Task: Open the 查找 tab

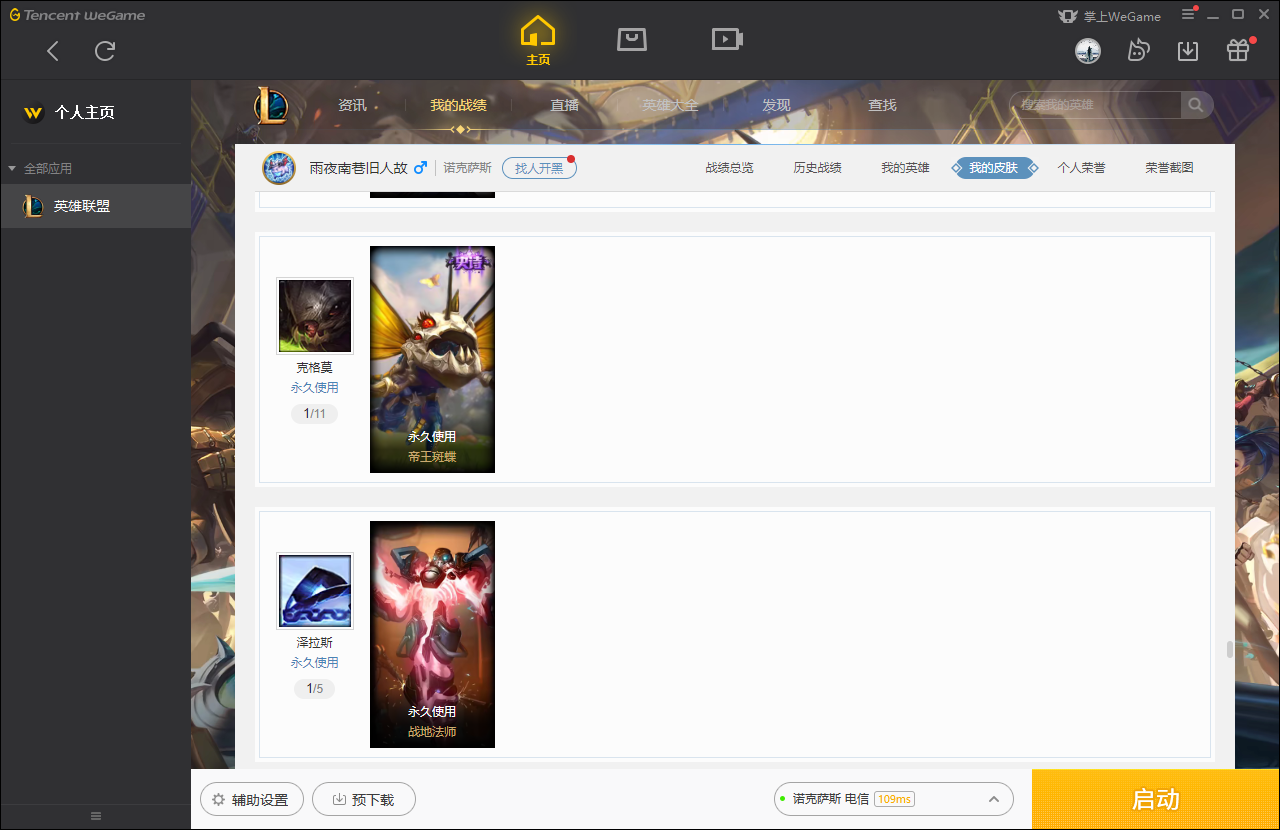Action: click(882, 105)
